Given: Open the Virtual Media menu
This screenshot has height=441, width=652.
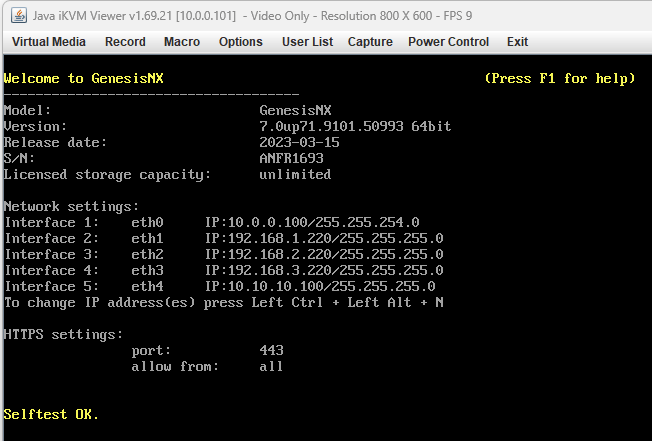Looking at the screenshot, I should [49, 42].
